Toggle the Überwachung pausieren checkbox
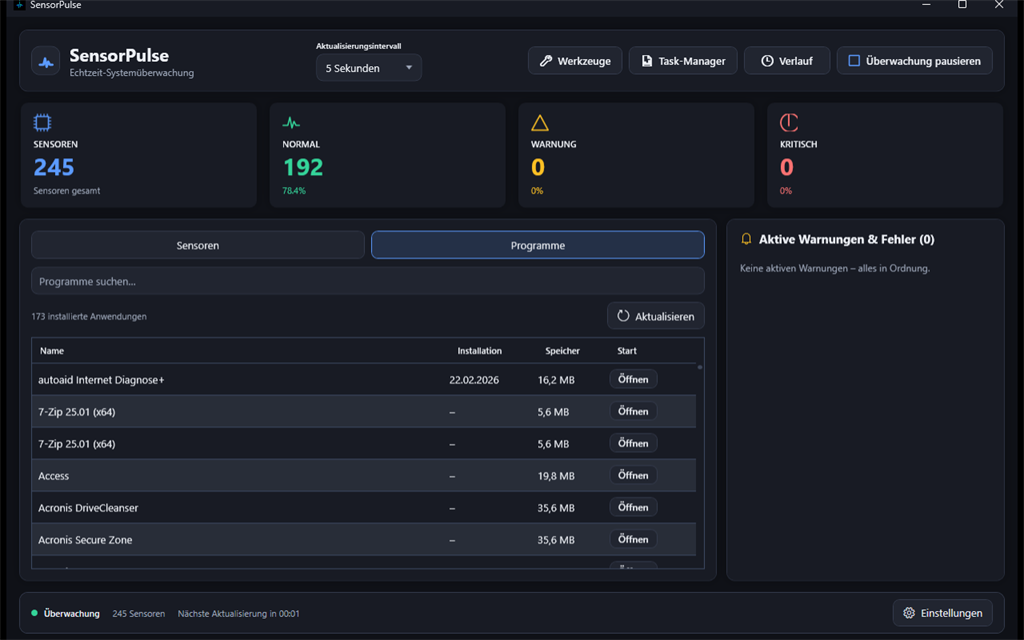 point(854,61)
